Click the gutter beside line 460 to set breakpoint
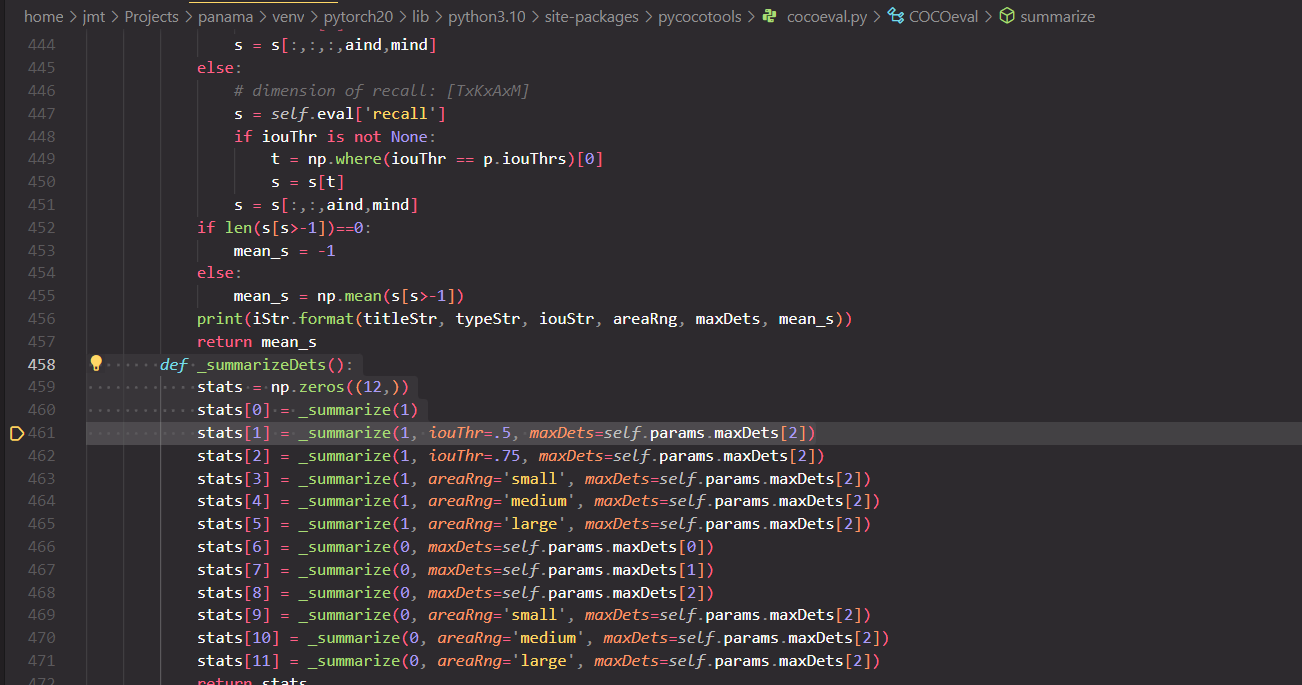 (17, 409)
